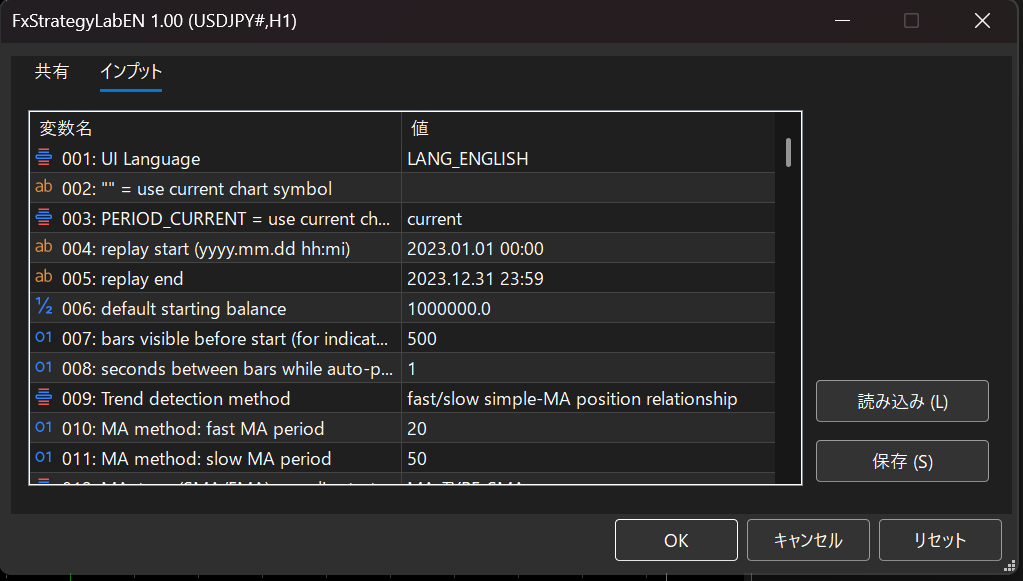Click double-type icon beside 006 starting balance
The image size is (1023, 581).
(x=44, y=306)
